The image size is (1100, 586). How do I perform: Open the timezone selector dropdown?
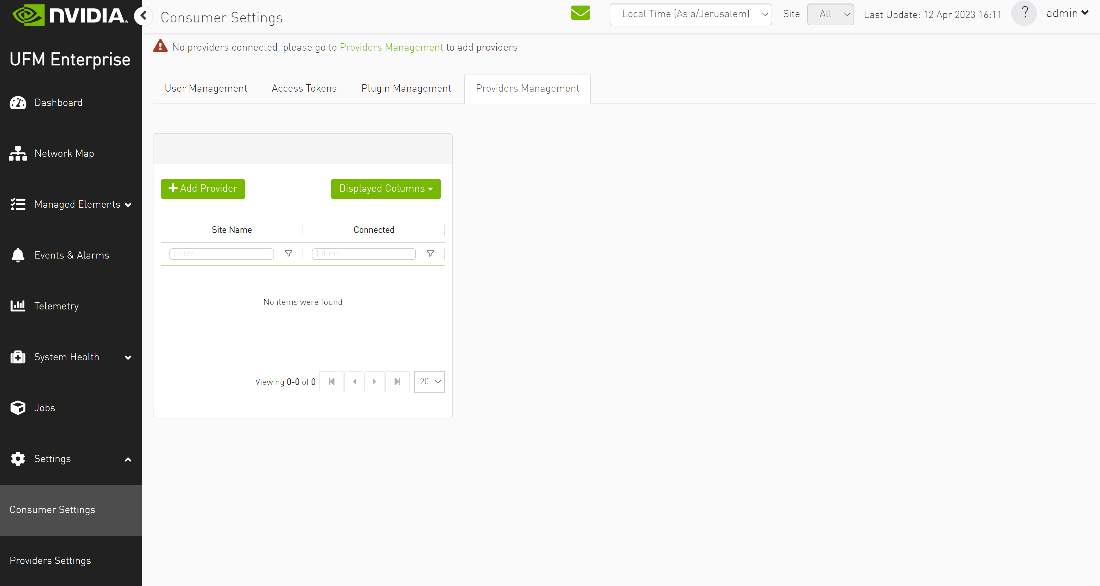pyautogui.click(x=689, y=14)
